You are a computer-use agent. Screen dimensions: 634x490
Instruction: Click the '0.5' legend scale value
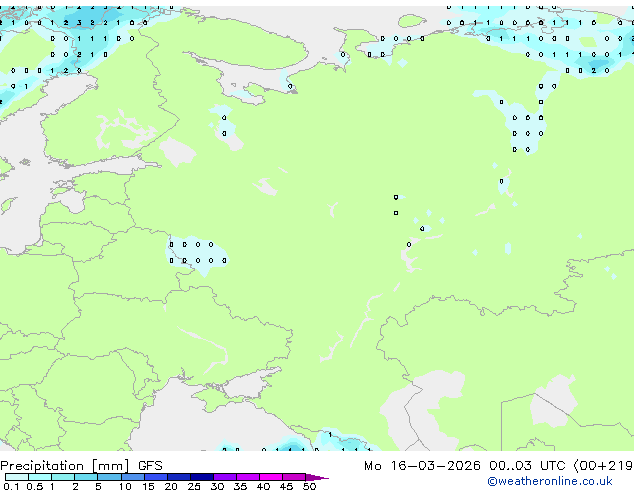(x=35, y=486)
